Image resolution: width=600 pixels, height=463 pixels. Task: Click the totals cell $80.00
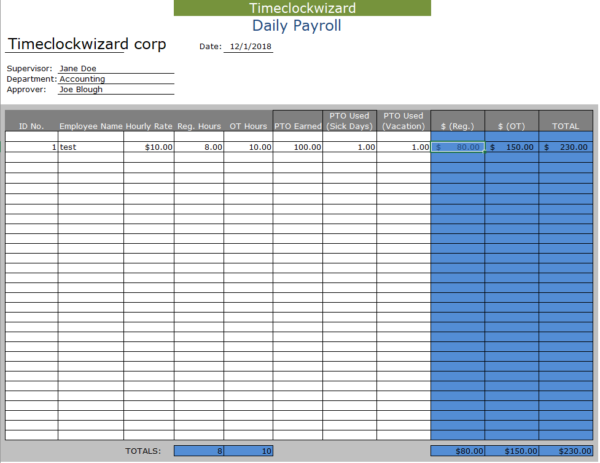click(457, 451)
